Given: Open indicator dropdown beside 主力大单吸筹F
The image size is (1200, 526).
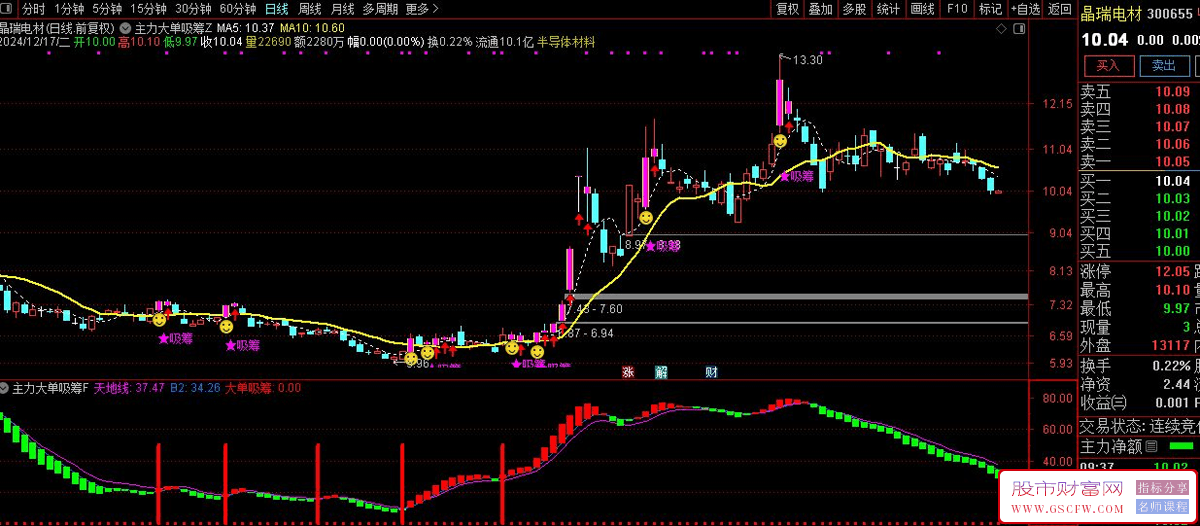Looking at the screenshot, I should point(6,386).
